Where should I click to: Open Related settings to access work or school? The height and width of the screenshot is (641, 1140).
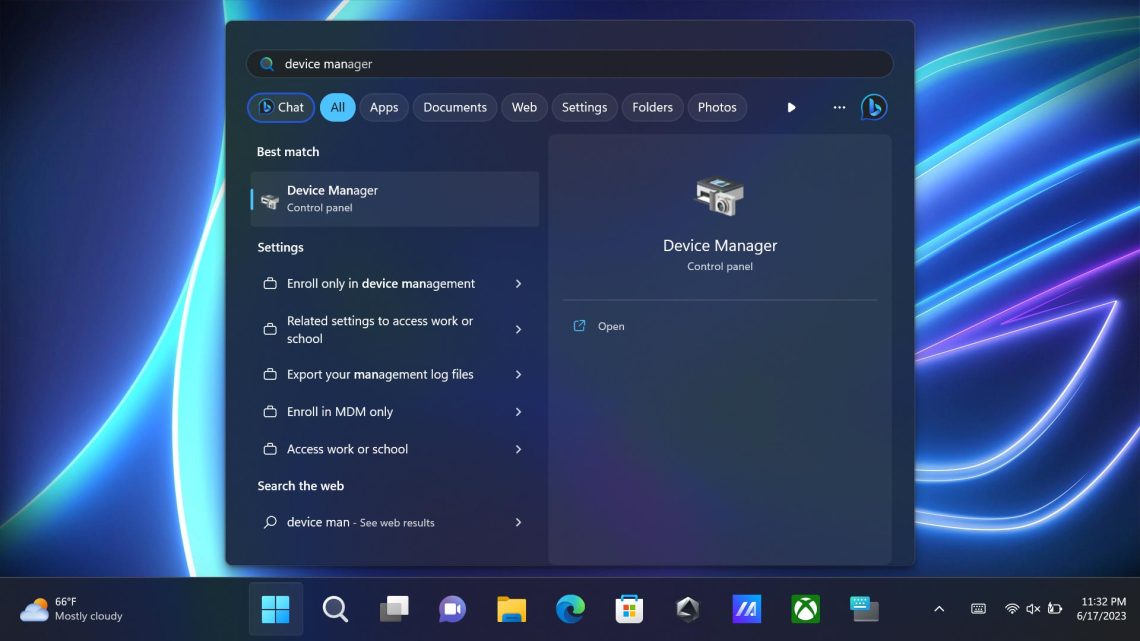(395, 329)
